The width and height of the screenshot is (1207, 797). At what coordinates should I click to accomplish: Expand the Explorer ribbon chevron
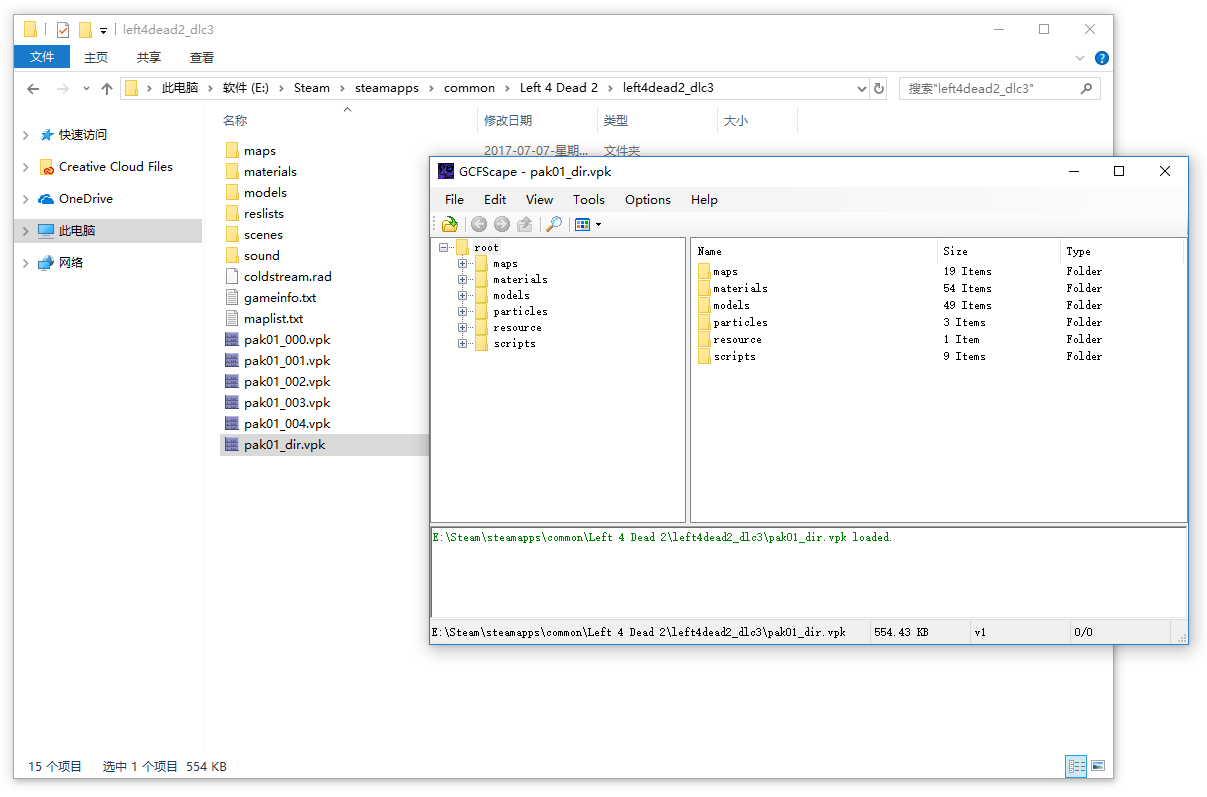1080,58
